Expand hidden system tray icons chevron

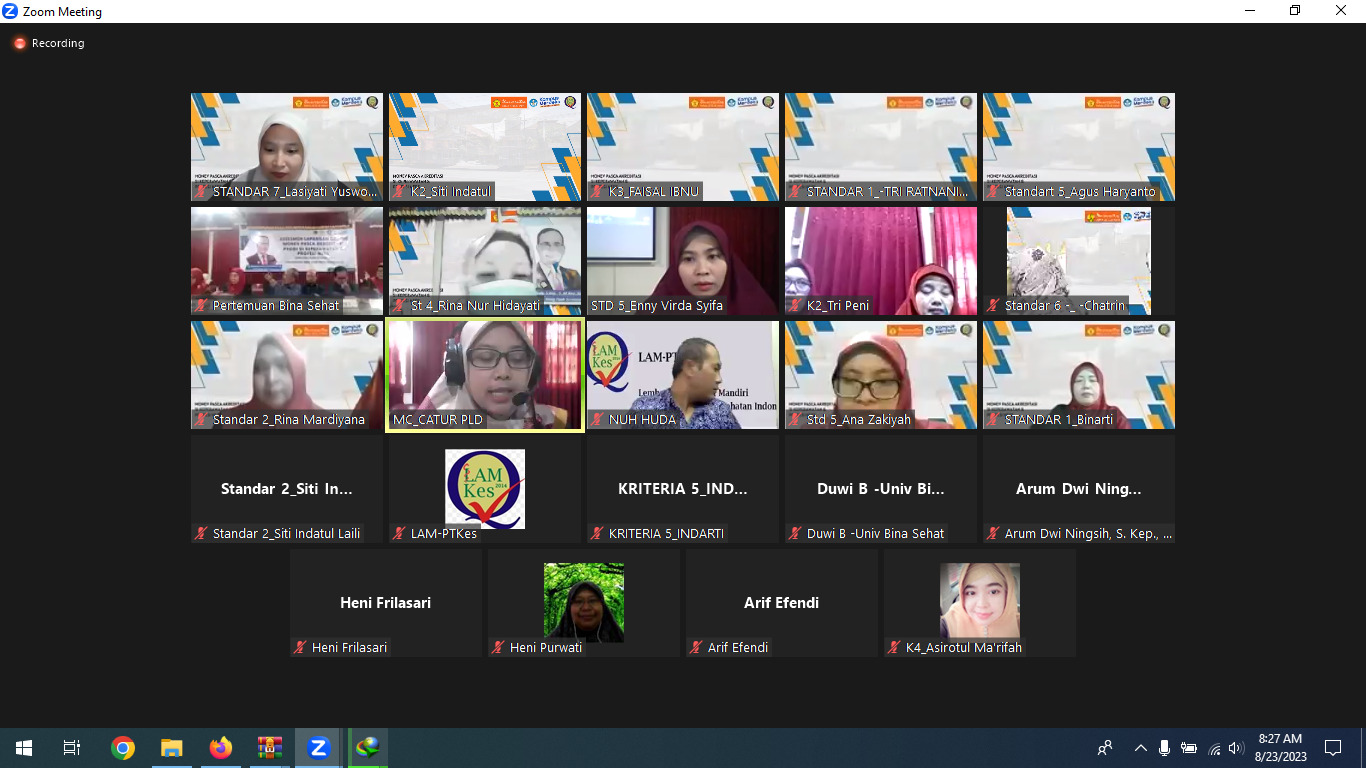(1140, 748)
